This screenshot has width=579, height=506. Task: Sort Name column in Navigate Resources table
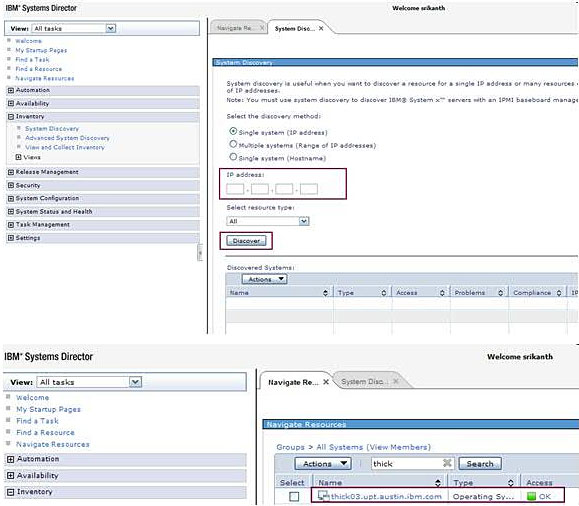(438, 483)
